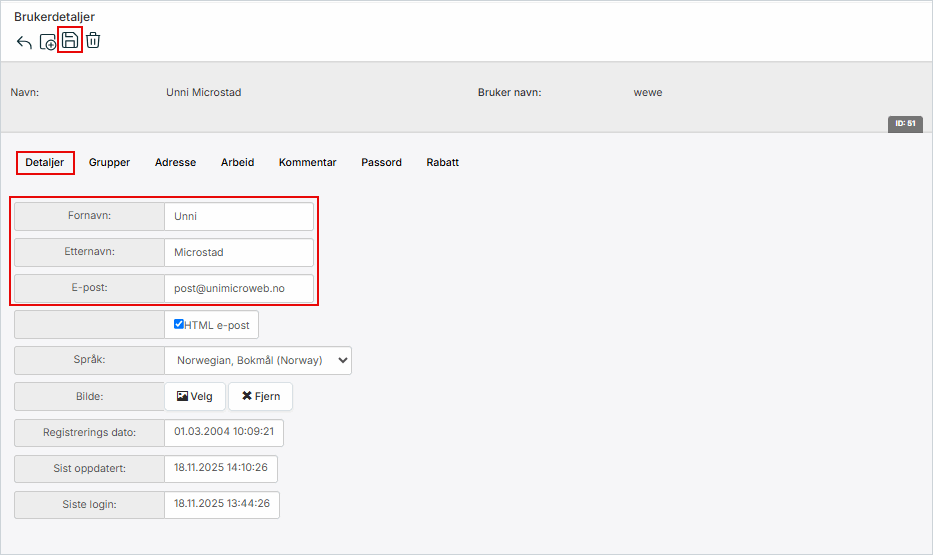This screenshot has height=555, width=933.
Task: Toggle the HTML e-post checkbox
Action: coord(179,324)
